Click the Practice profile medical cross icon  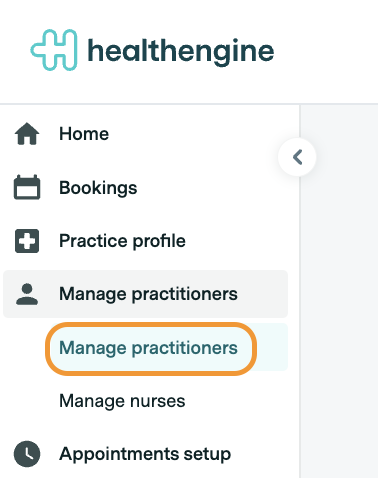pos(27,241)
